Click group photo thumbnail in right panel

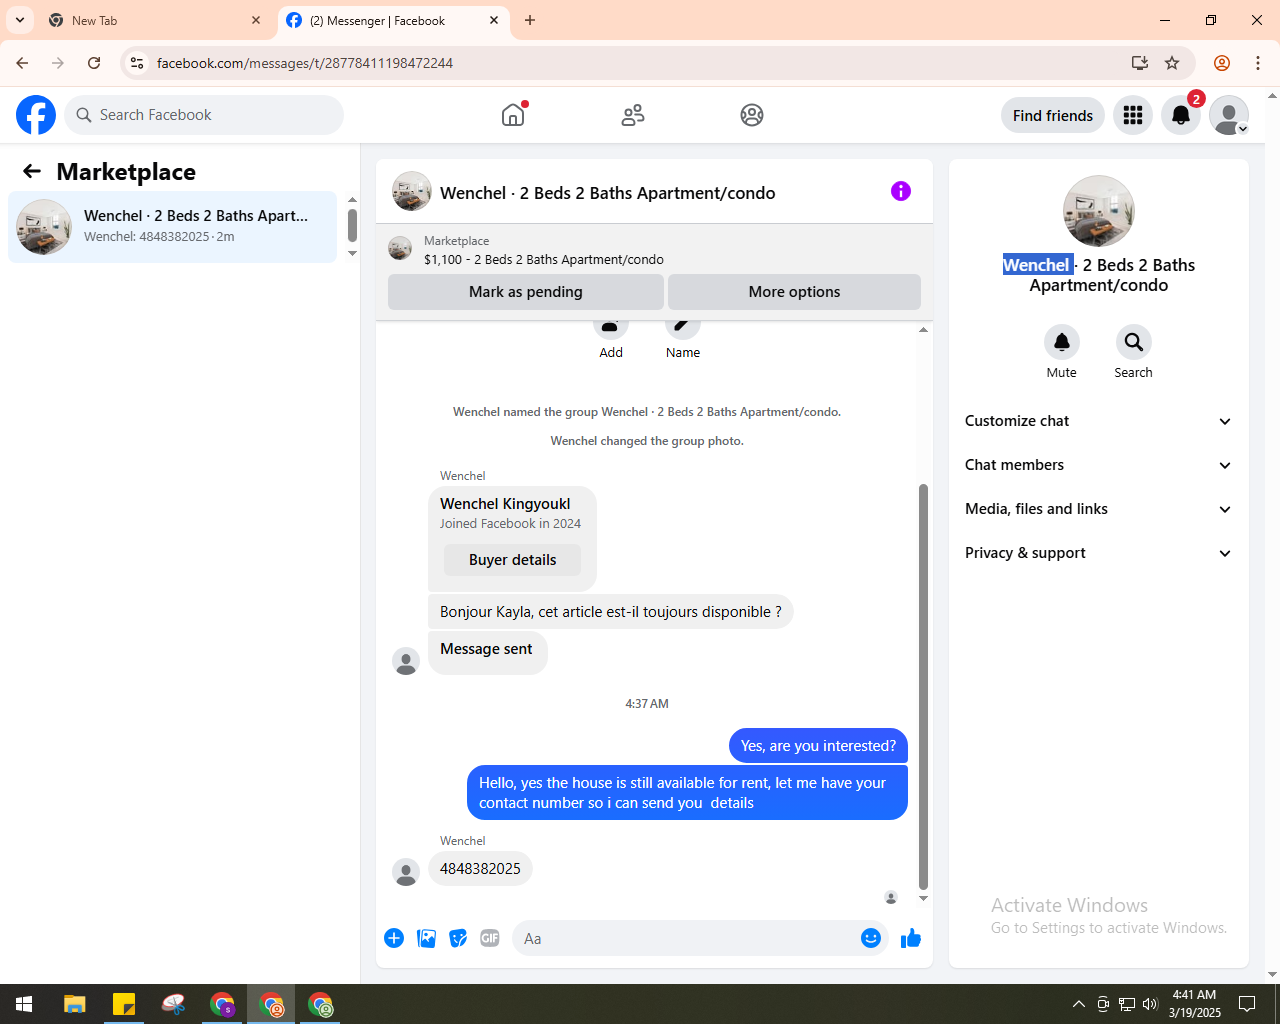pos(1099,211)
